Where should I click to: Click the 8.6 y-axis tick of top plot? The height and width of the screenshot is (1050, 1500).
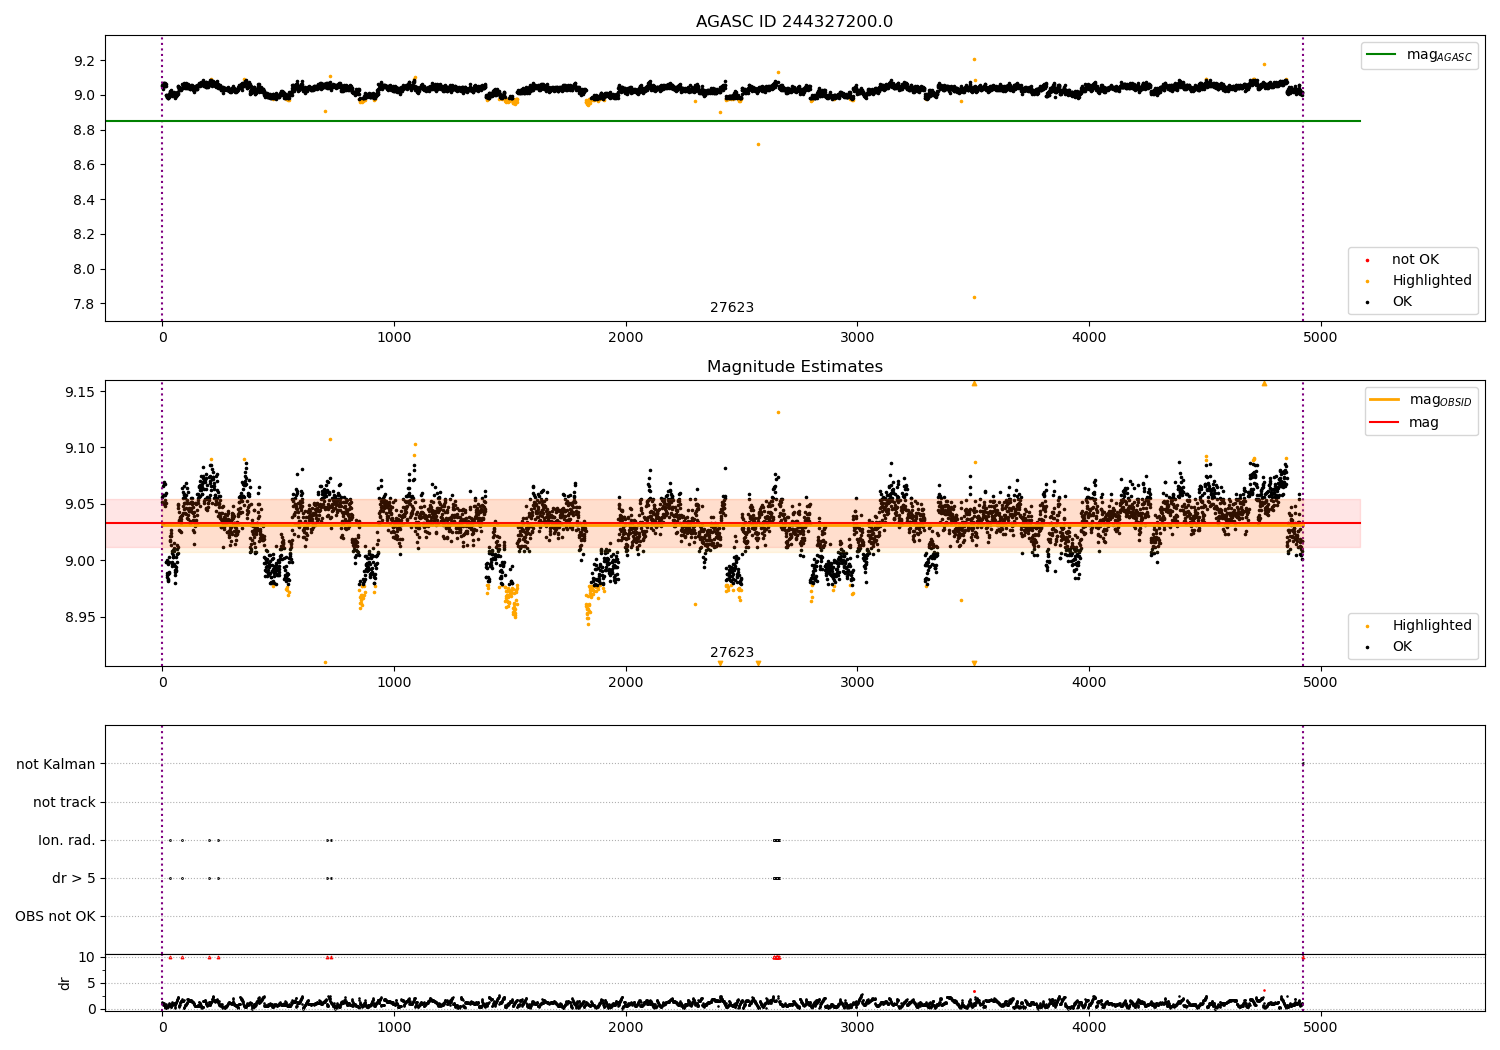pyautogui.click(x=84, y=165)
